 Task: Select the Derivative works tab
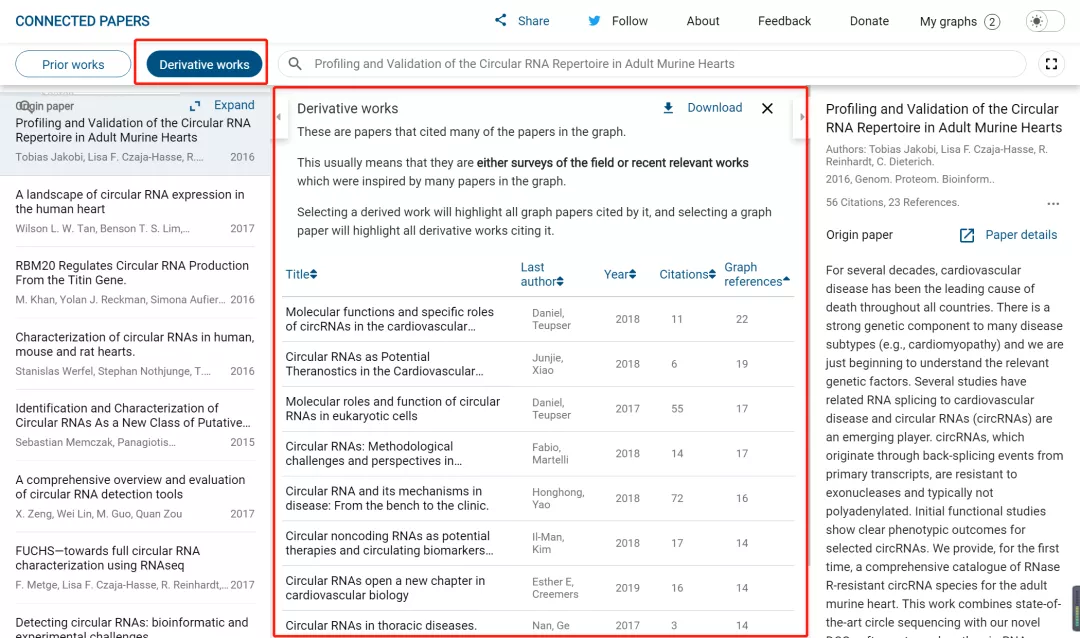[x=204, y=64]
